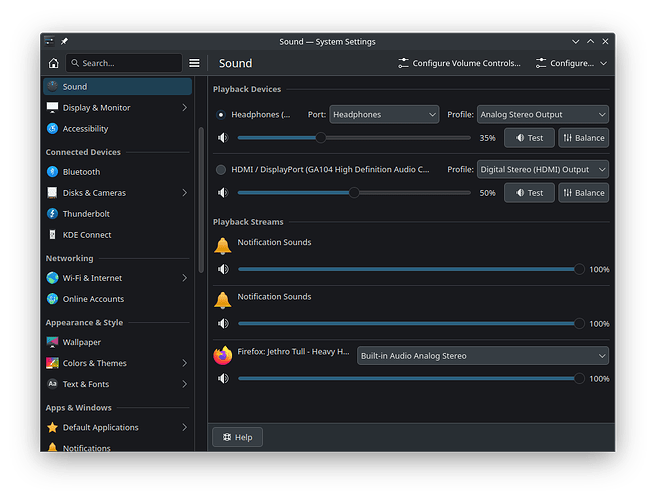Screen dimensions: 656x500
Task: Select HDMI / DisplayPort as default device
Action: pos(221,170)
